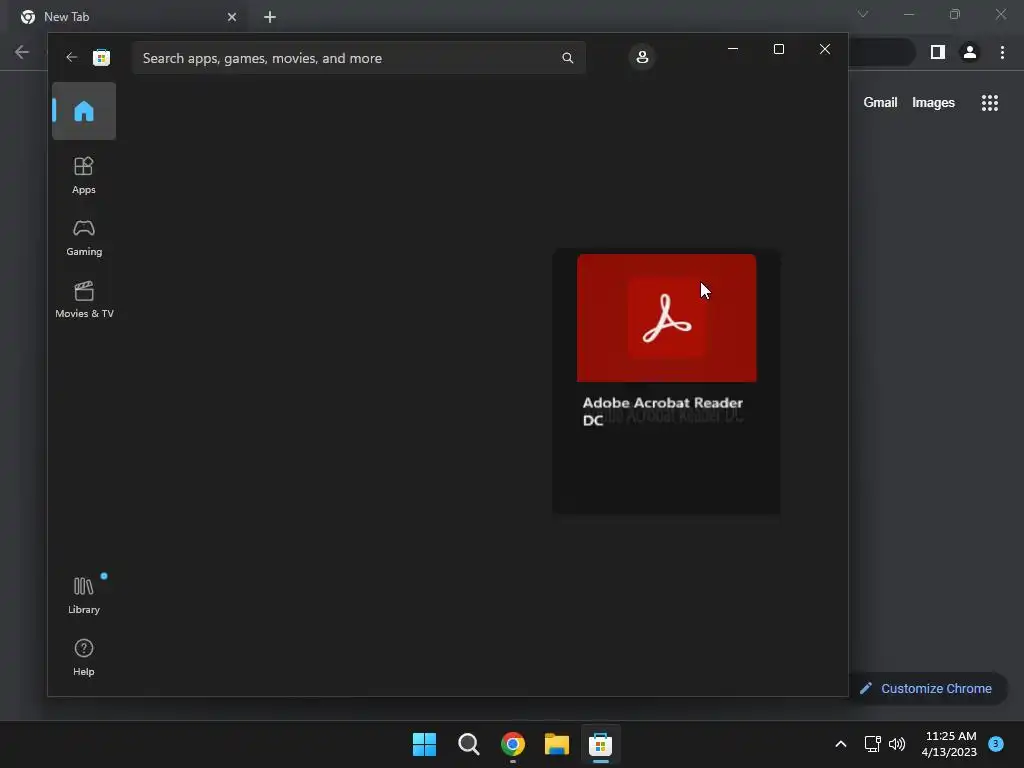Open Library in Store sidebar
The height and width of the screenshot is (768, 1024).
(84, 594)
